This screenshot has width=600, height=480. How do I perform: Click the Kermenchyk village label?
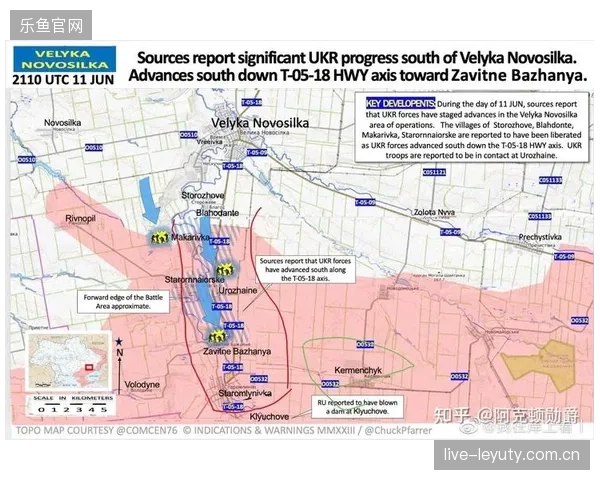358,370
